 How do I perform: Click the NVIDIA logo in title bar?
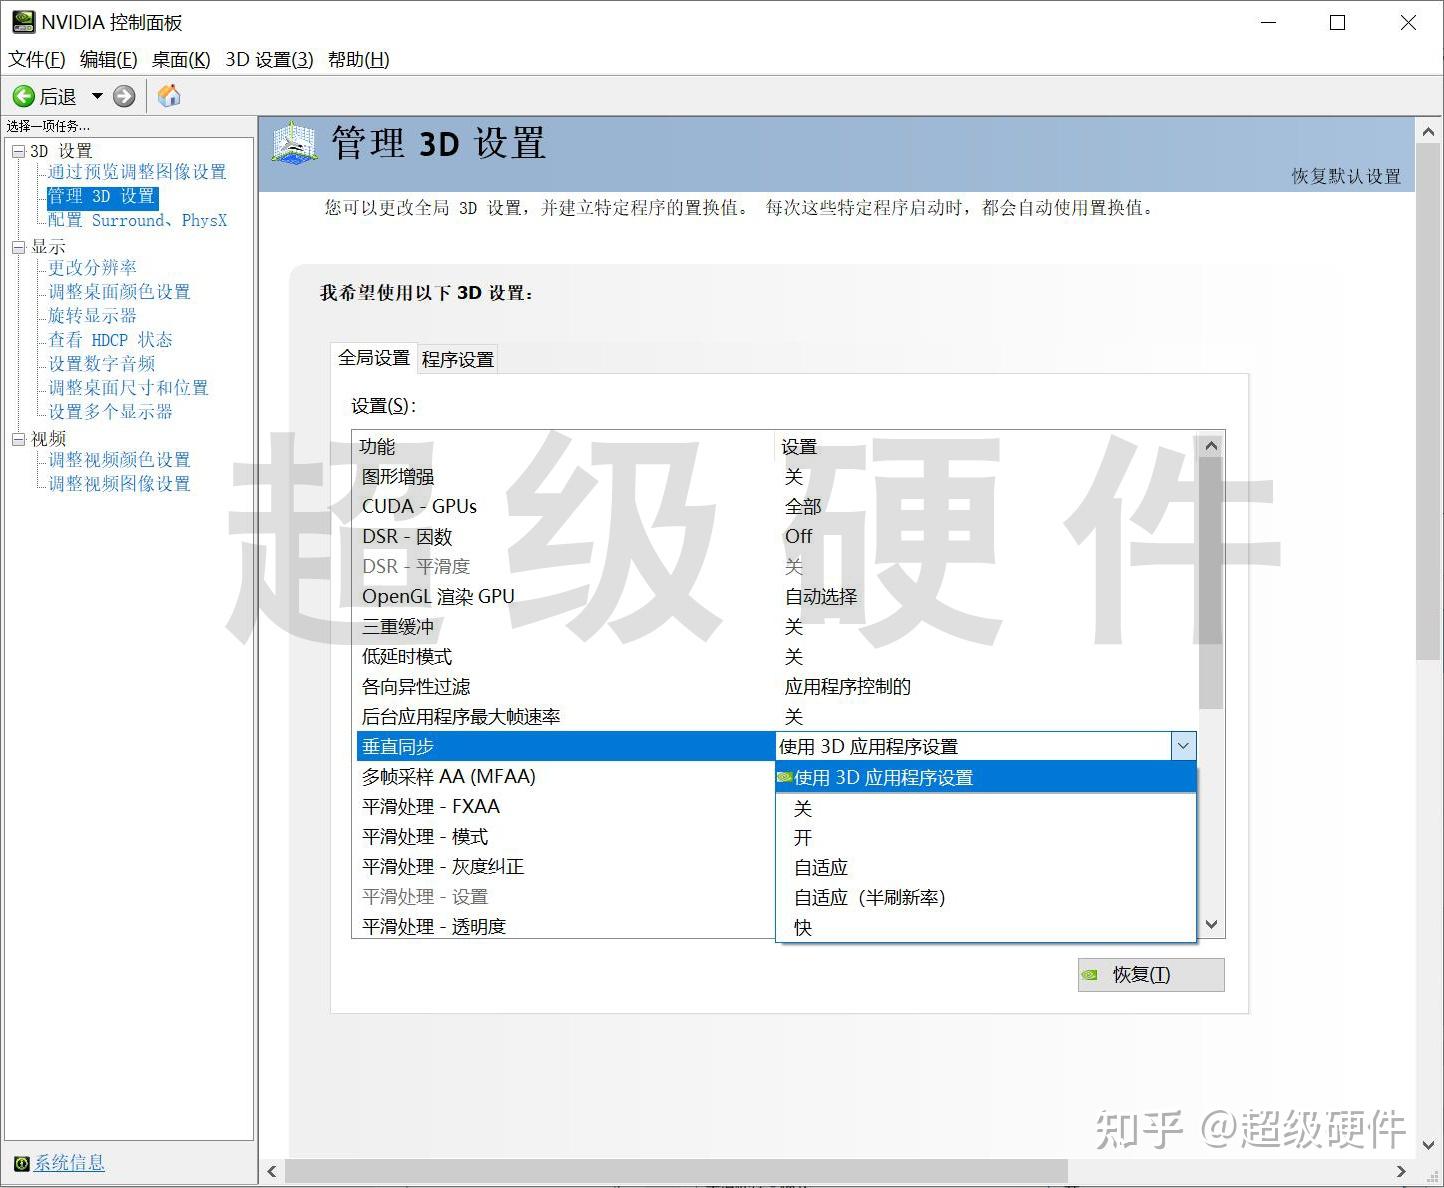(x=23, y=22)
